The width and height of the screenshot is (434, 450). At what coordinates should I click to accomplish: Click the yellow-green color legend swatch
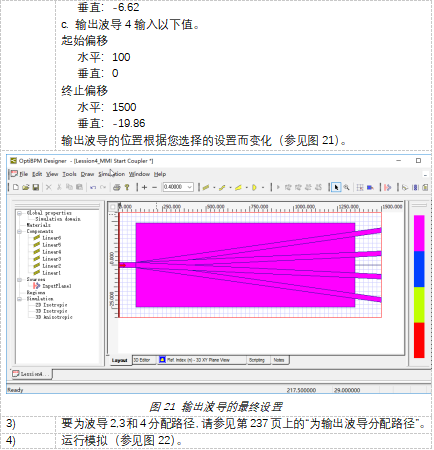(x=419, y=305)
